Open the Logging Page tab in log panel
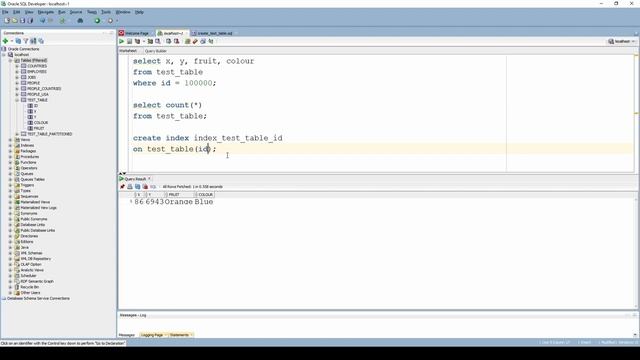This screenshot has width=640, height=360. [152, 335]
